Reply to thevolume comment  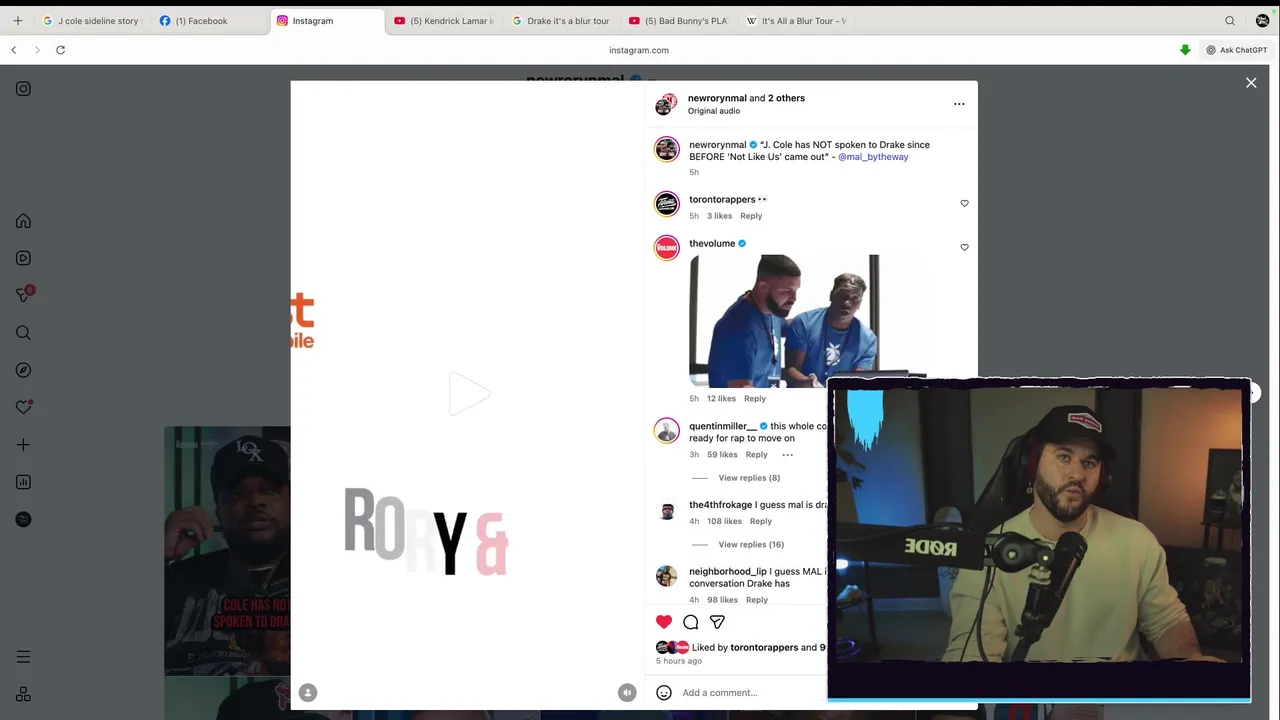coord(755,399)
